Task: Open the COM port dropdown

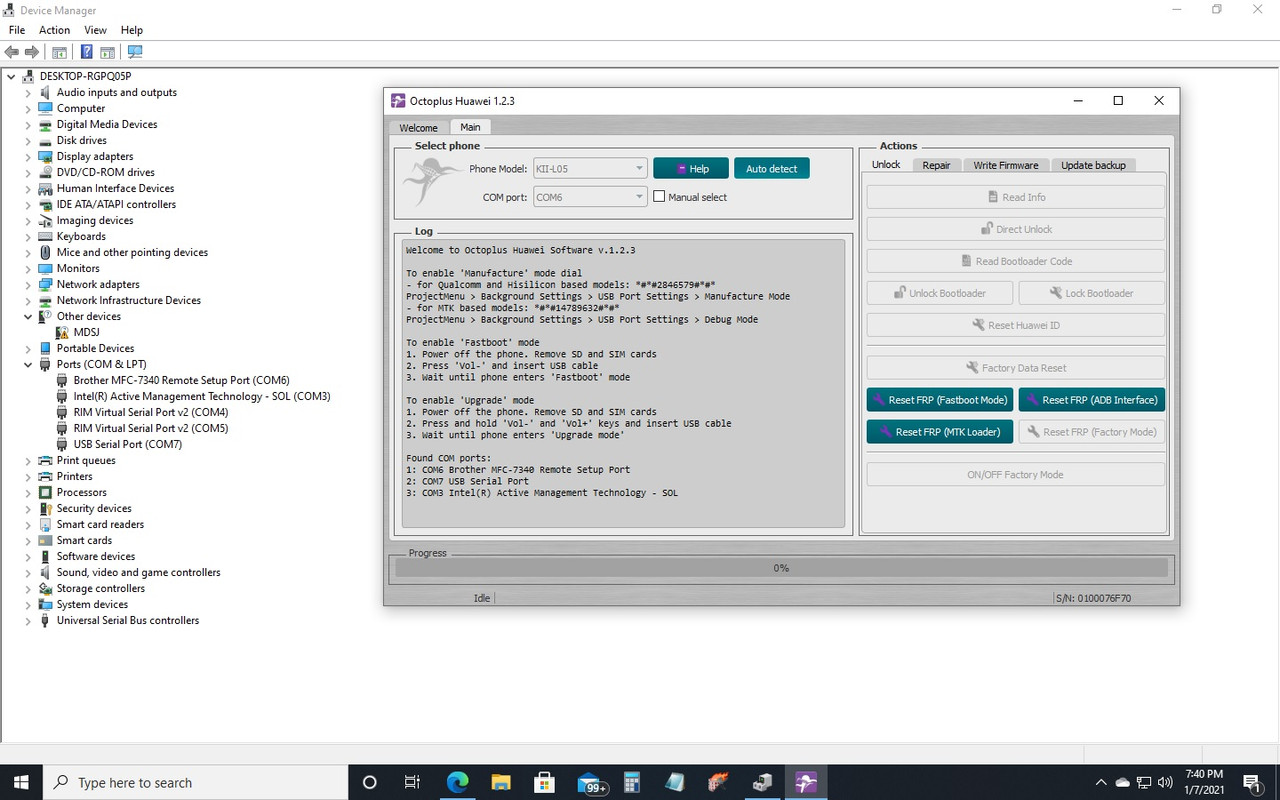Action: pyautogui.click(x=637, y=196)
